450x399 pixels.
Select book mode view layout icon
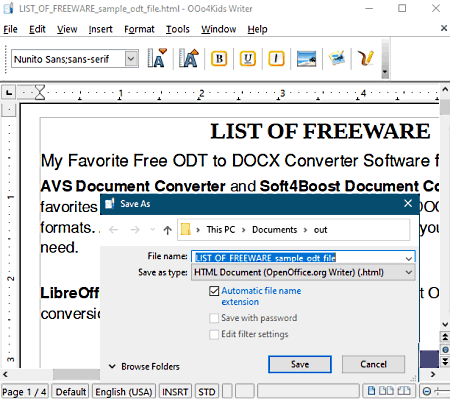[x=403, y=391]
